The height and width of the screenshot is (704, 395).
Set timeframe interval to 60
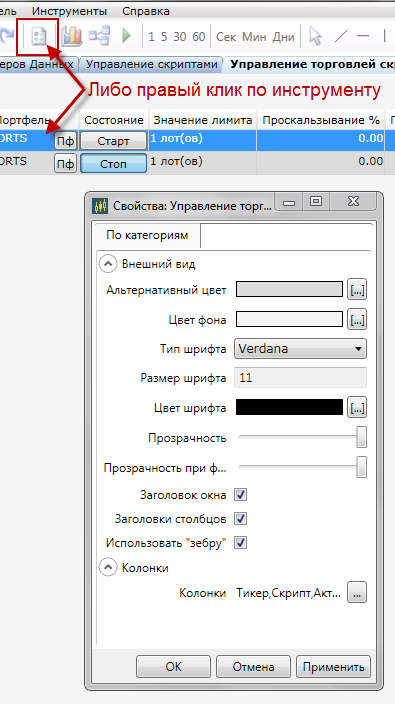pos(199,37)
